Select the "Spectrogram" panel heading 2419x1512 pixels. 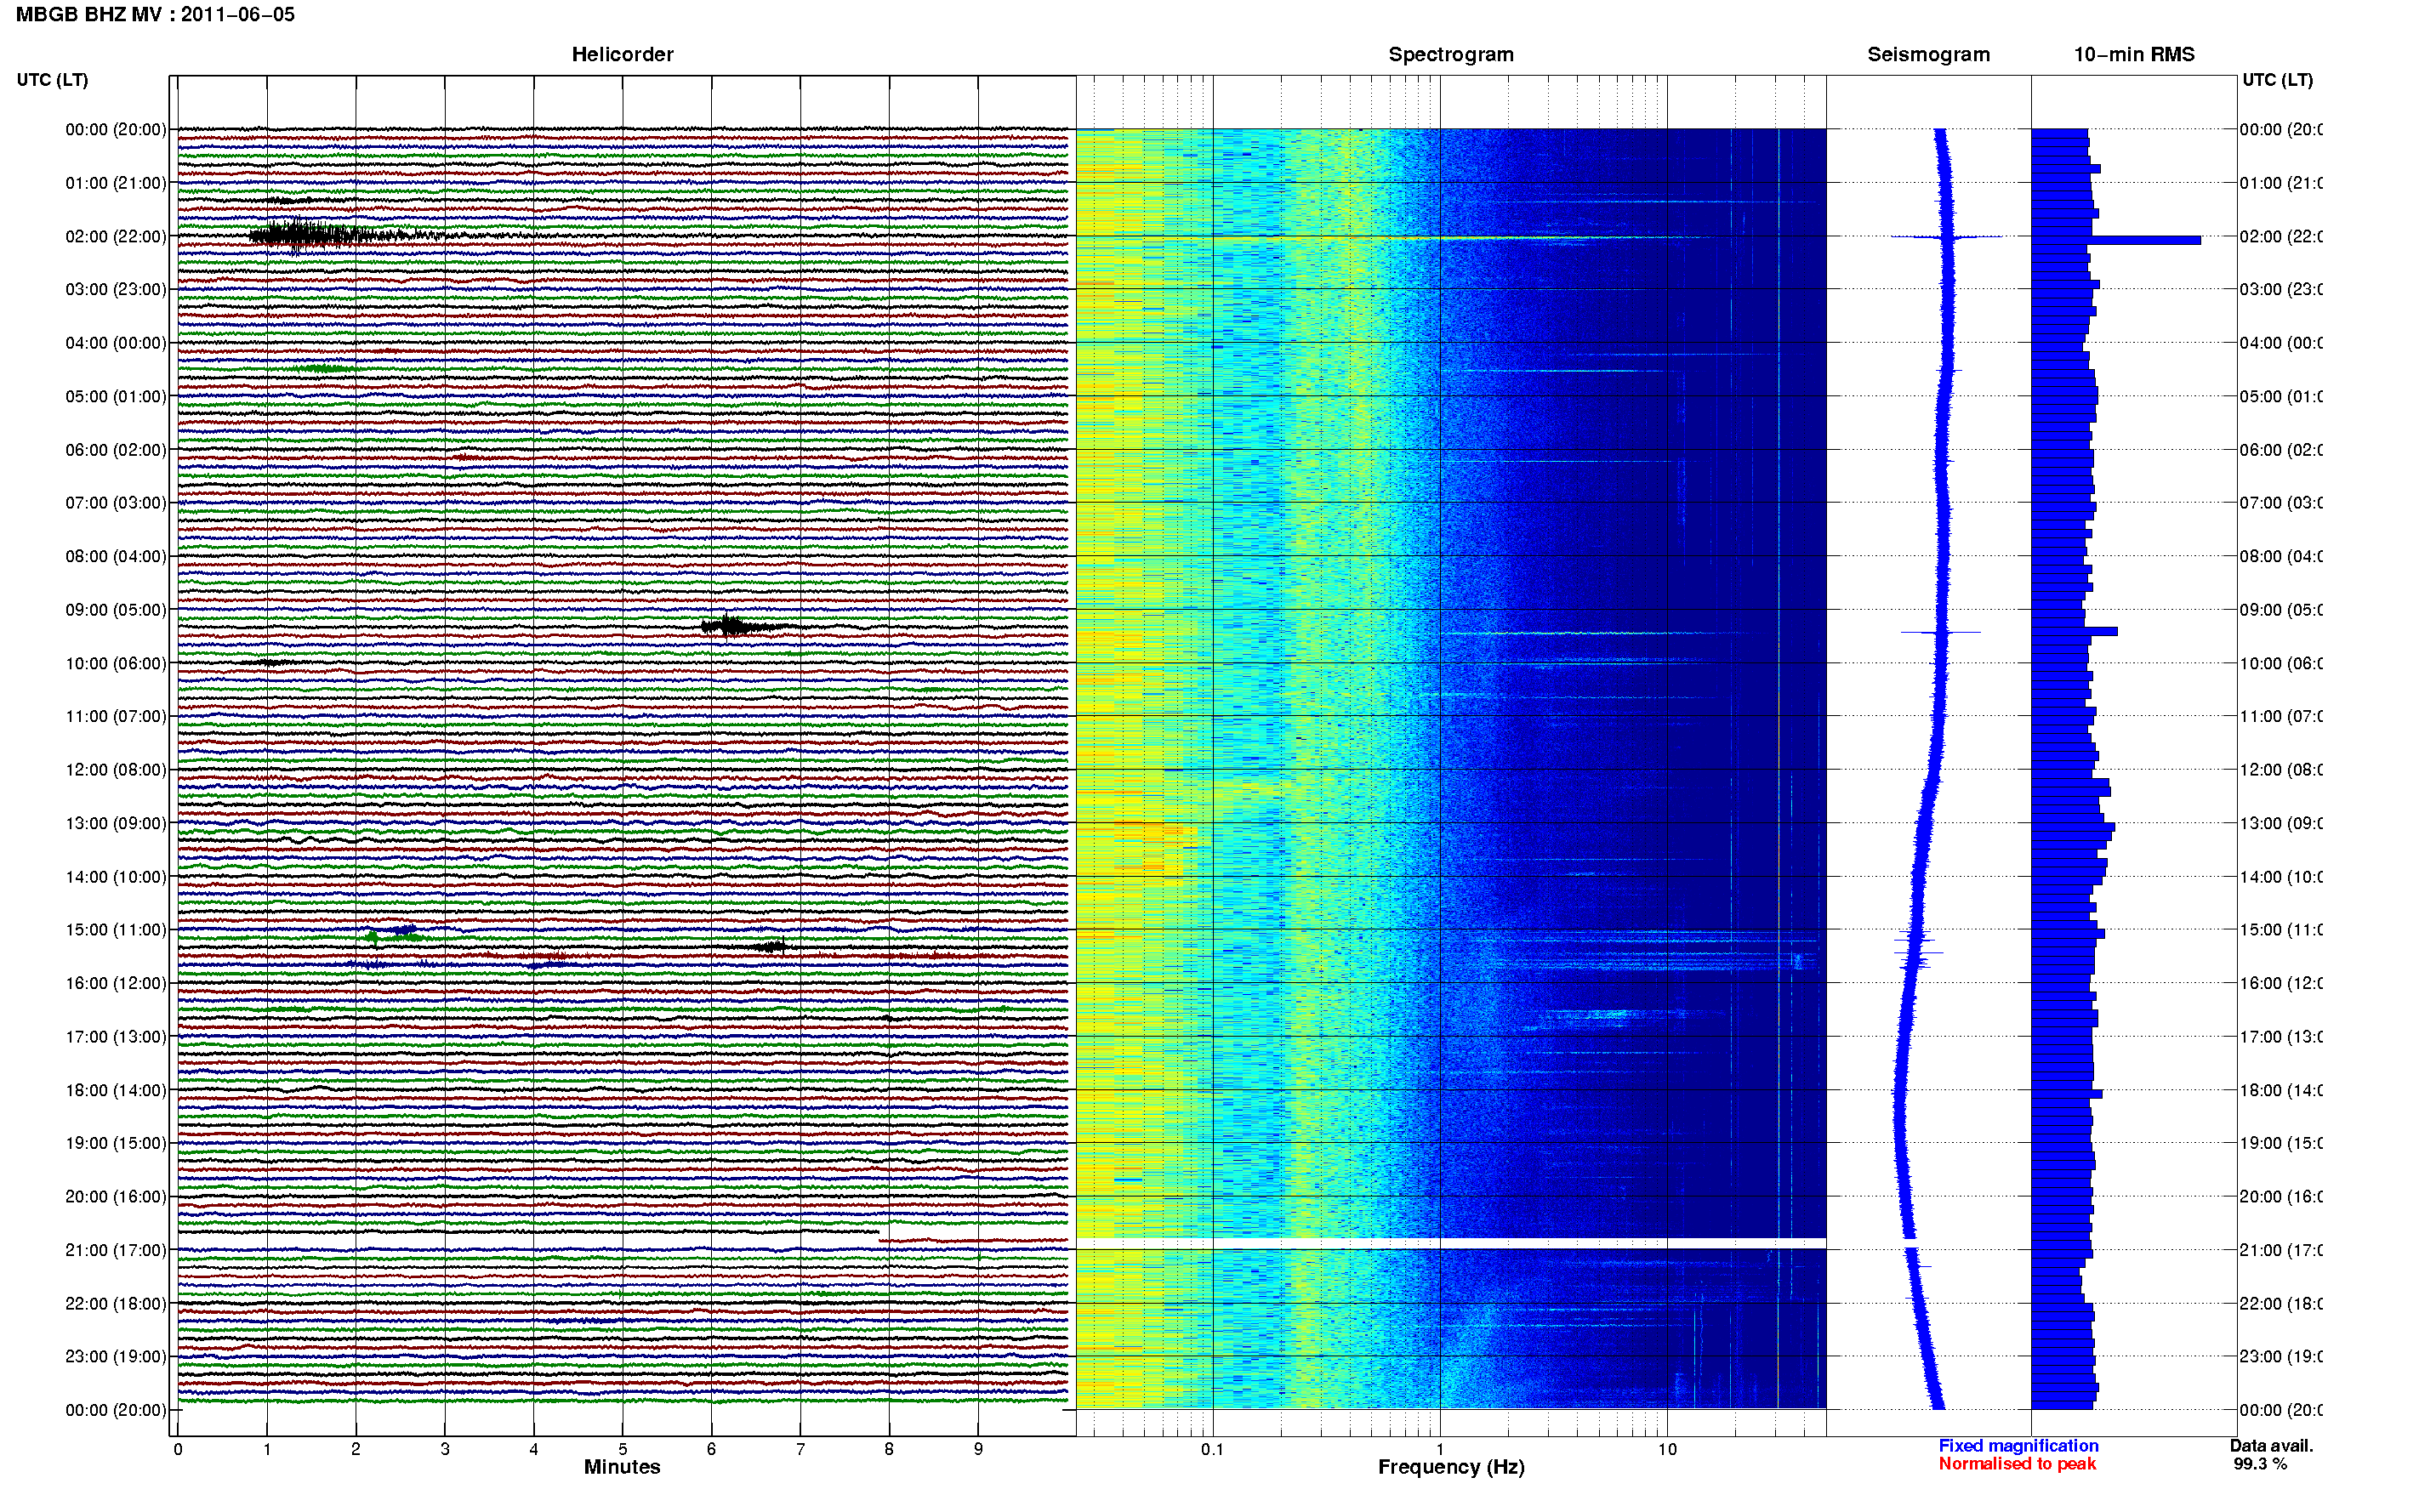(1450, 54)
